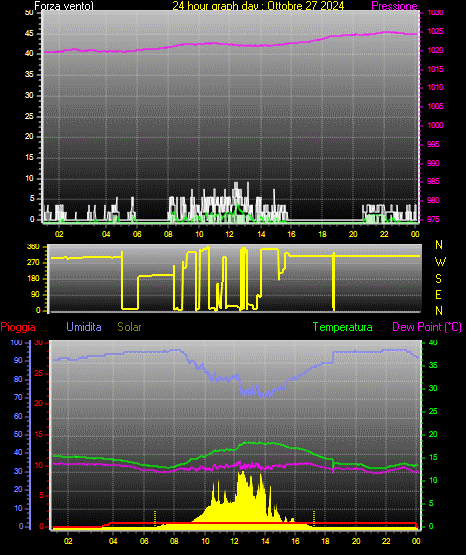Click pressure axis value 985
The height and width of the screenshot is (555, 466).
434,181
